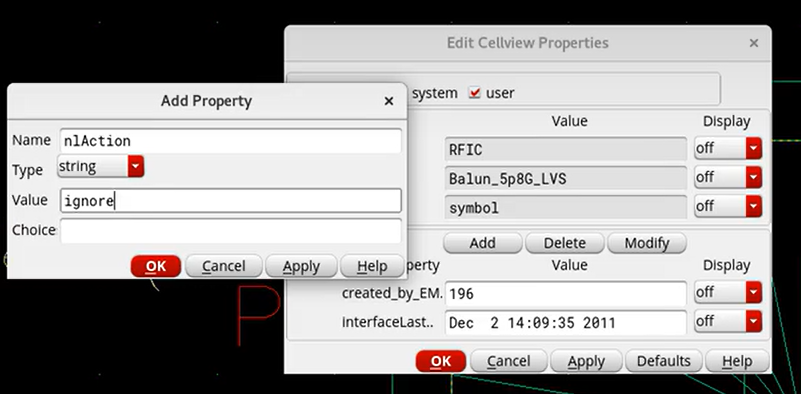Click the created_by_EM value field 196
801x394 pixels.
coord(566,293)
